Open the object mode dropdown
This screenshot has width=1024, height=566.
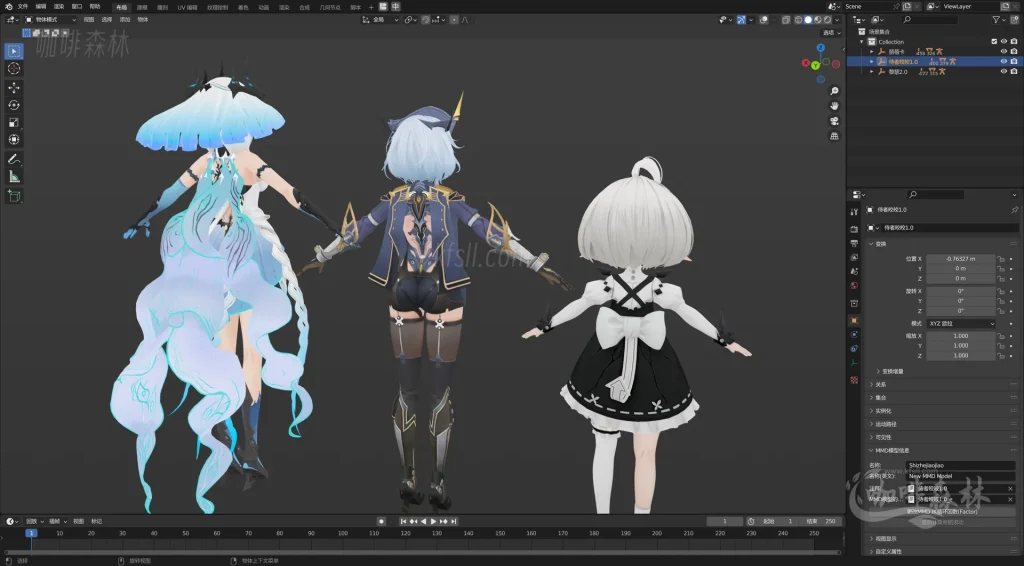coord(50,20)
